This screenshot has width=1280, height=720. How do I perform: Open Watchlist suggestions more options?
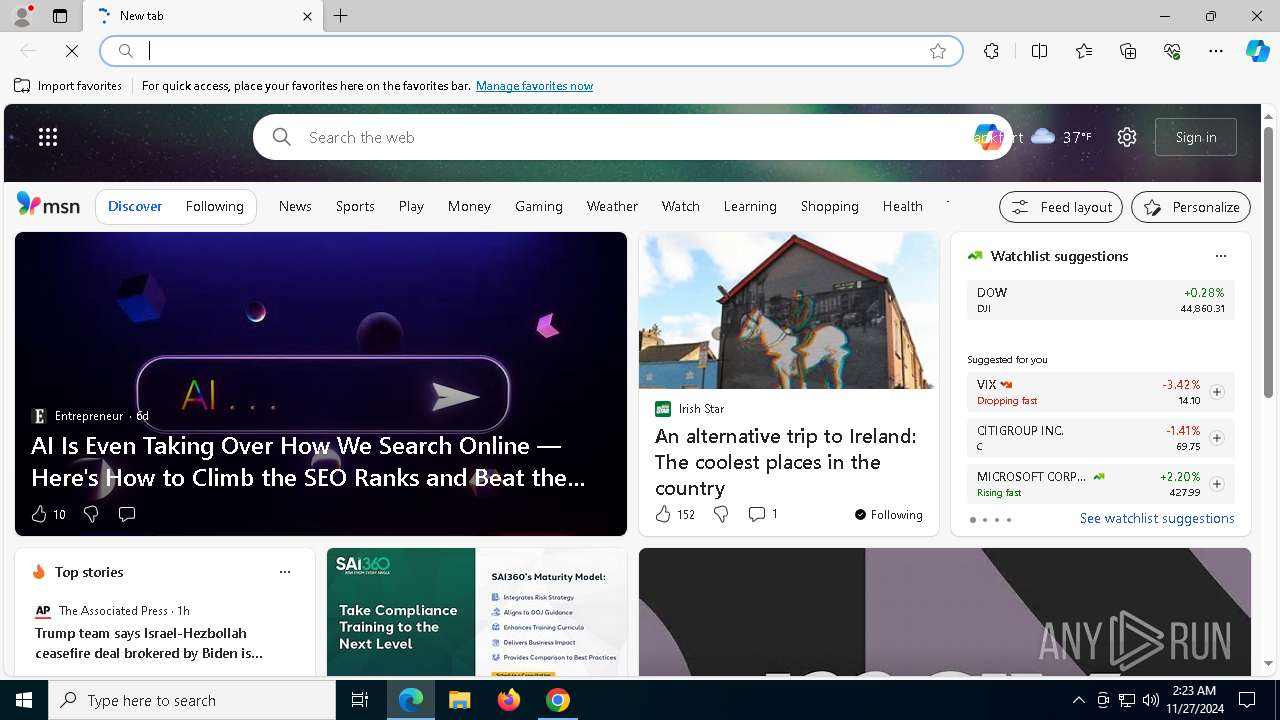tap(1220, 256)
